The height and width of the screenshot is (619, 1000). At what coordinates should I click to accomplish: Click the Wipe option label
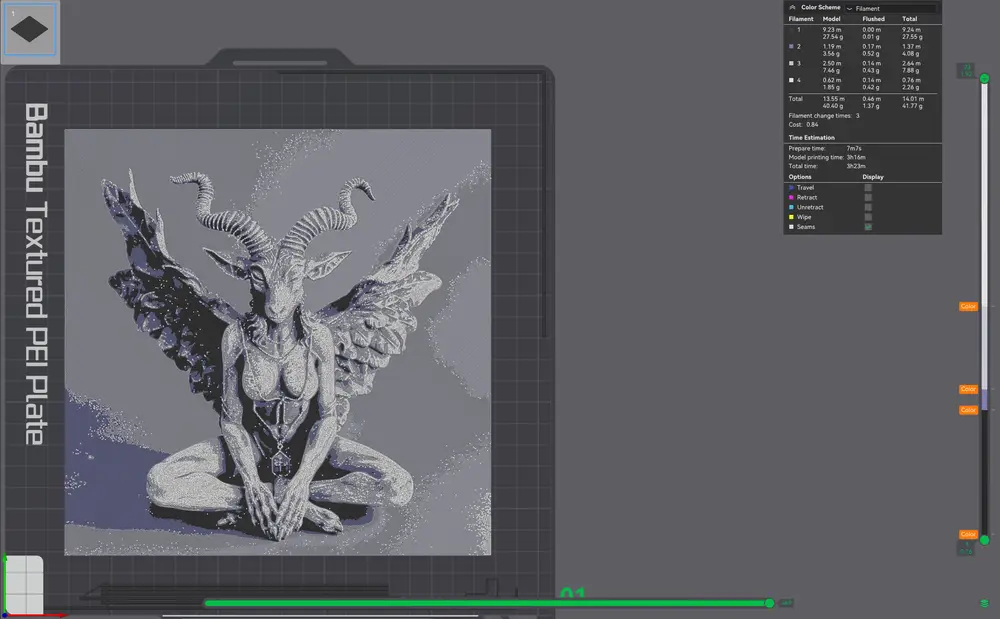[804, 217]
